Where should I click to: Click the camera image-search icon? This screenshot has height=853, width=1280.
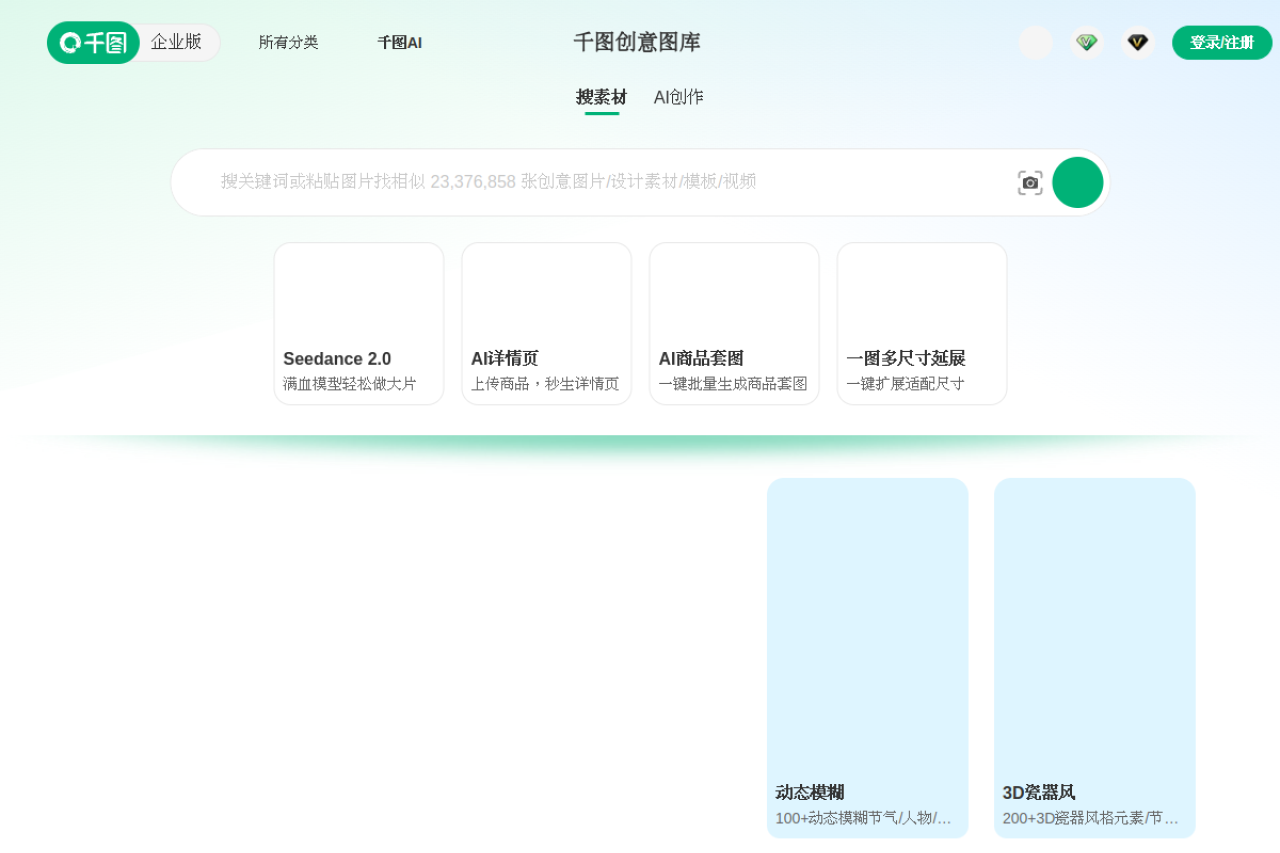point(1030,182)
